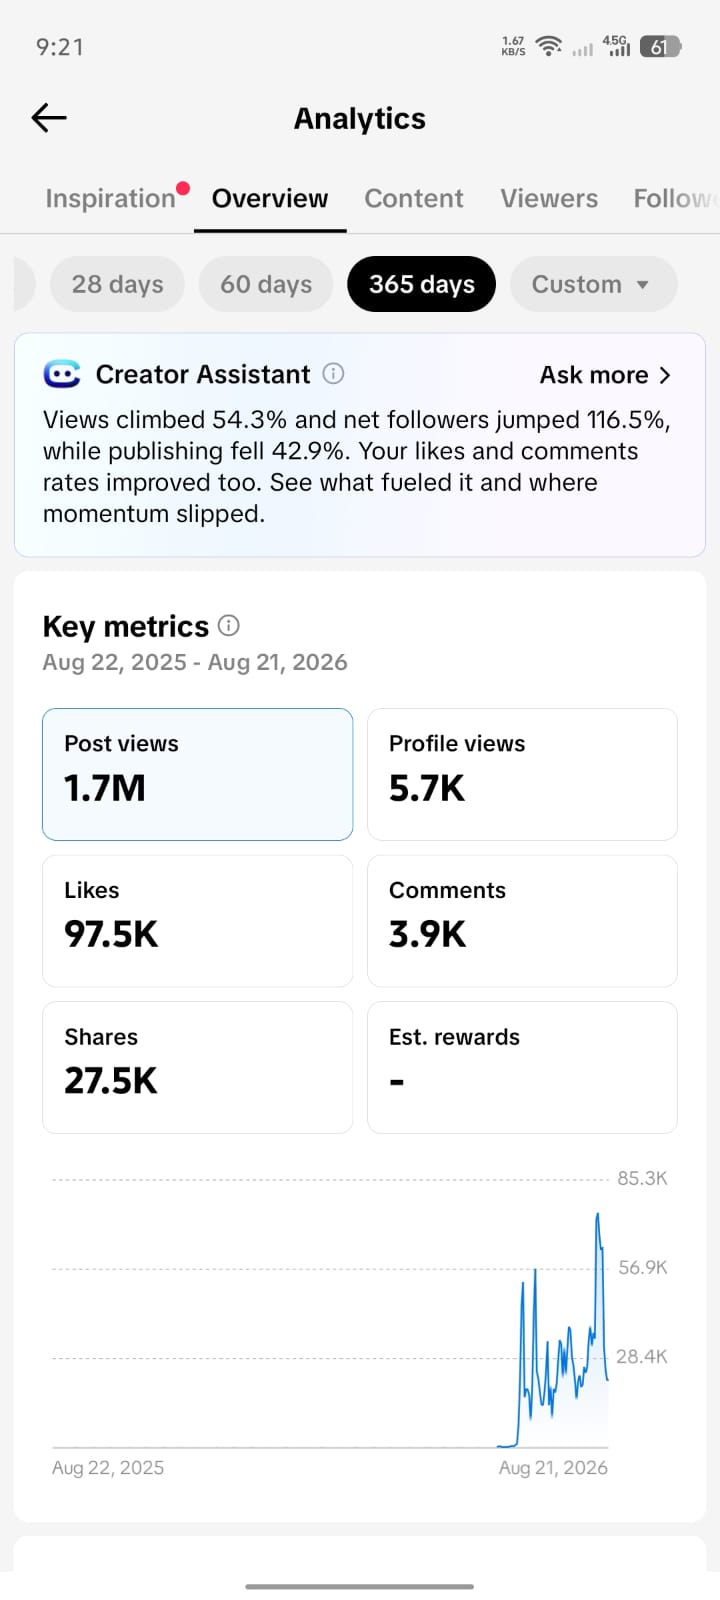Tap the Creator Assistant robot icon
The image size is (720, 1600).
coord(62,374)
